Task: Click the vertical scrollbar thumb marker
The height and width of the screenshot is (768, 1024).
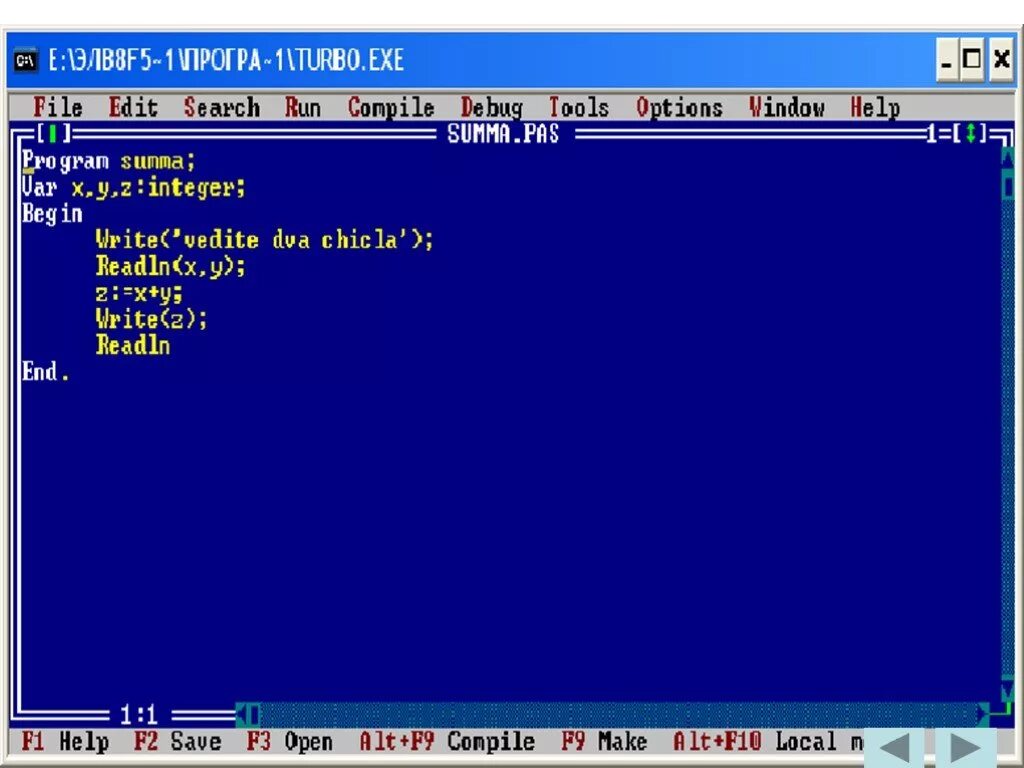Action: tap(1008, 187)
